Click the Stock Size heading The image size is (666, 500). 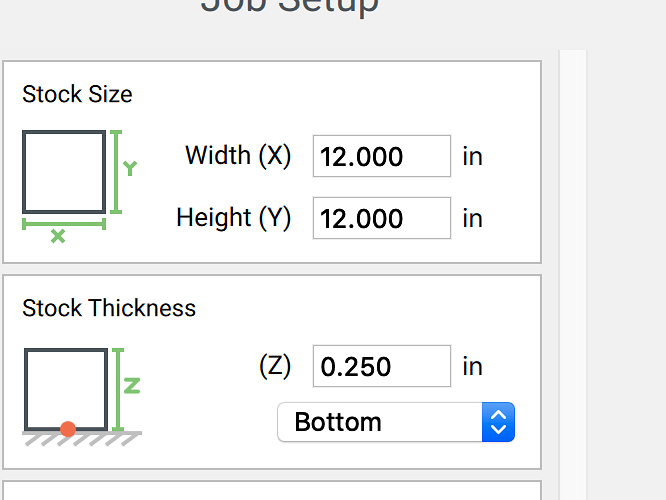(77, 95)
